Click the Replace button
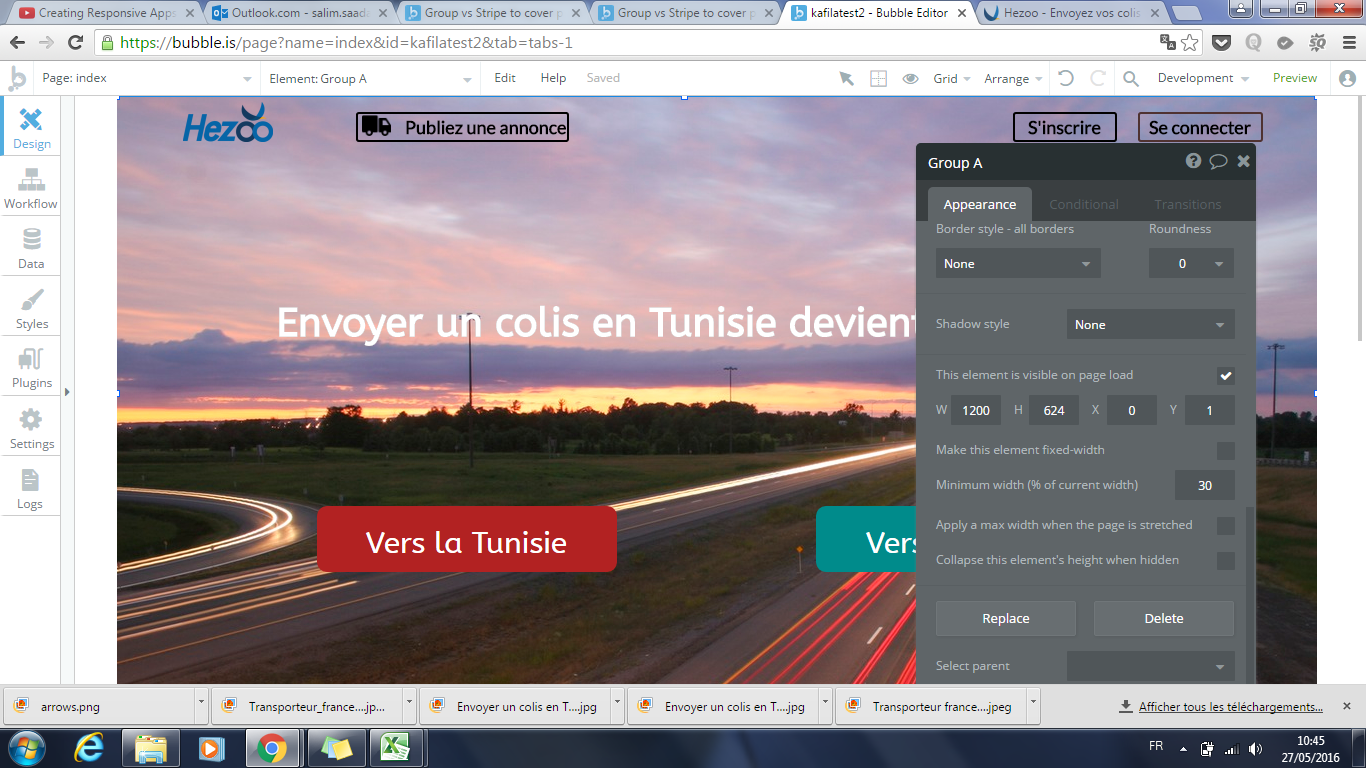Screen dimensions: 1366x768 coord(1006,619)
